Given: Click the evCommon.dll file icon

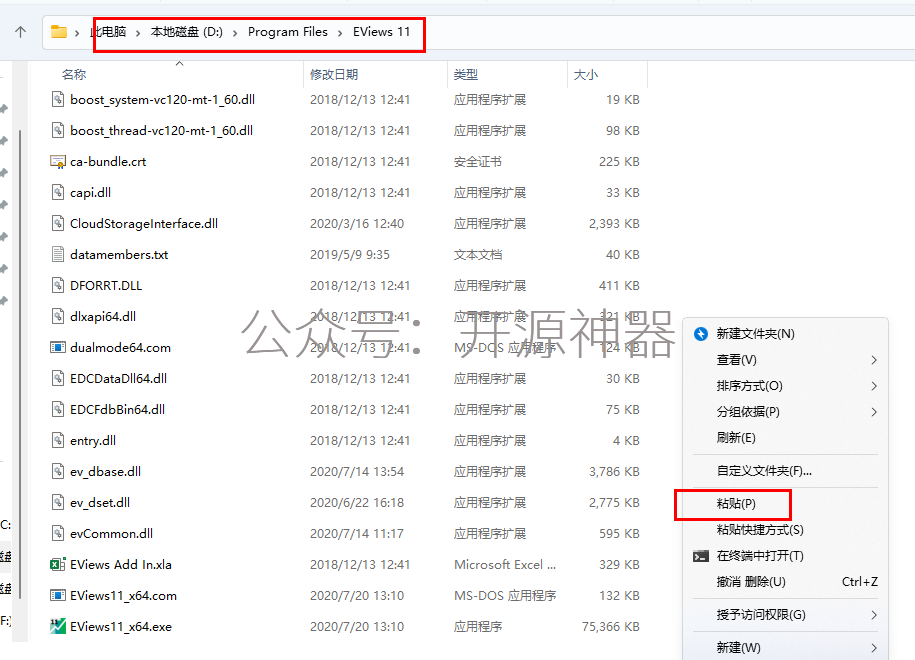Looking at the screenshot, I should (x=58, y=533).
